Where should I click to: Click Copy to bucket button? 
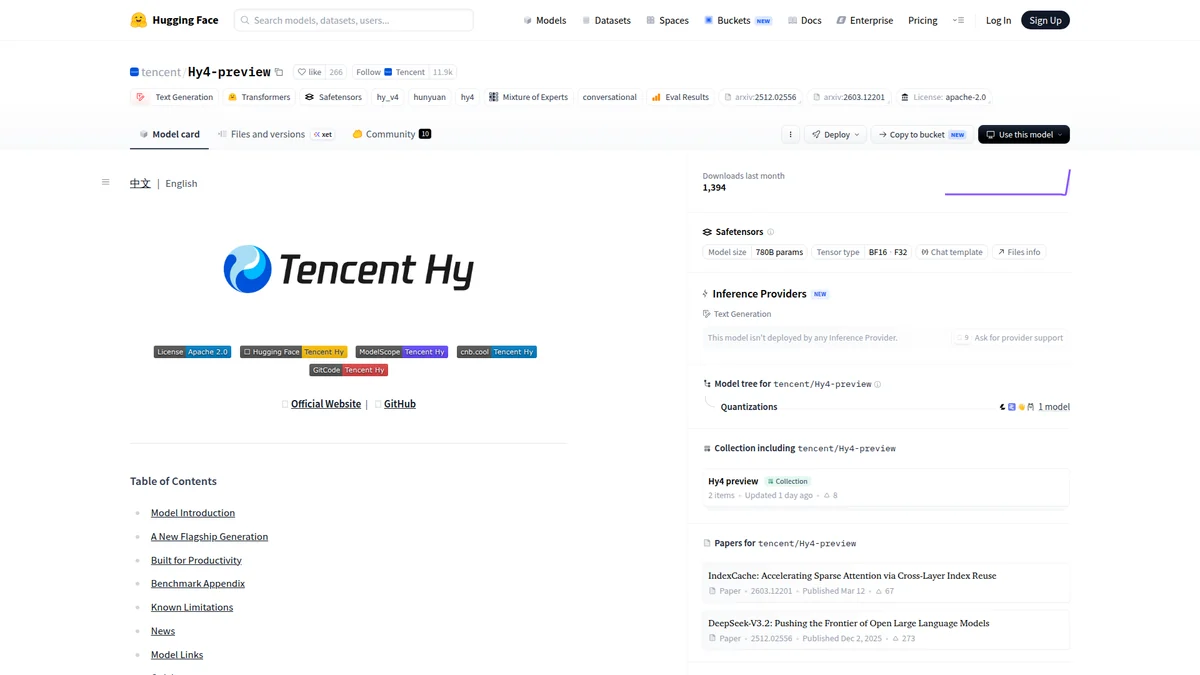[922, 134]
